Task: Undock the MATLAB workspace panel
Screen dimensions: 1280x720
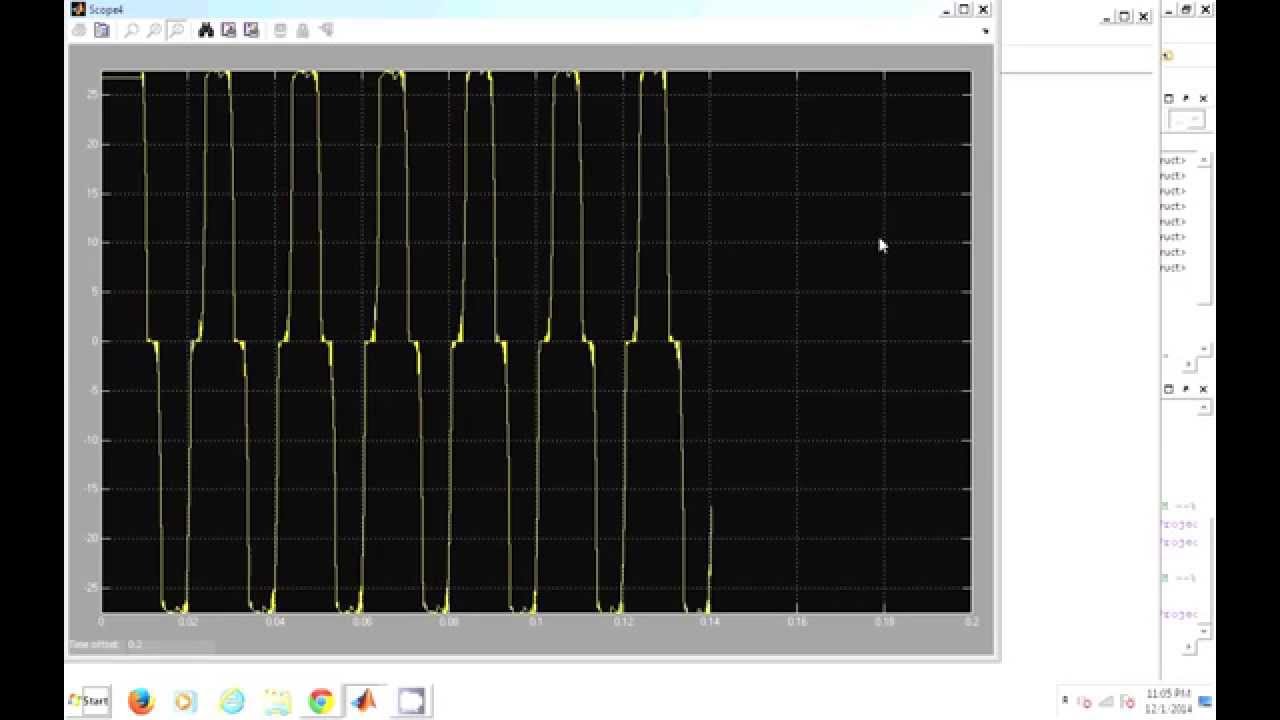Action: [1185, 99]
